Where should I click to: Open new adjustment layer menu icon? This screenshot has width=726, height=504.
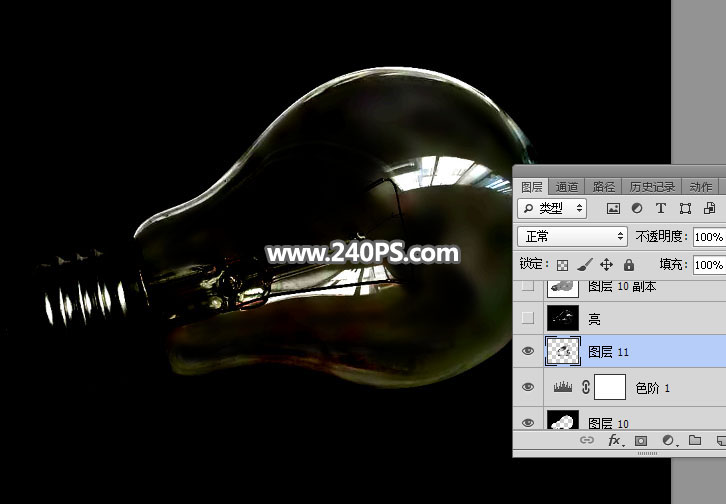point(668,440)
